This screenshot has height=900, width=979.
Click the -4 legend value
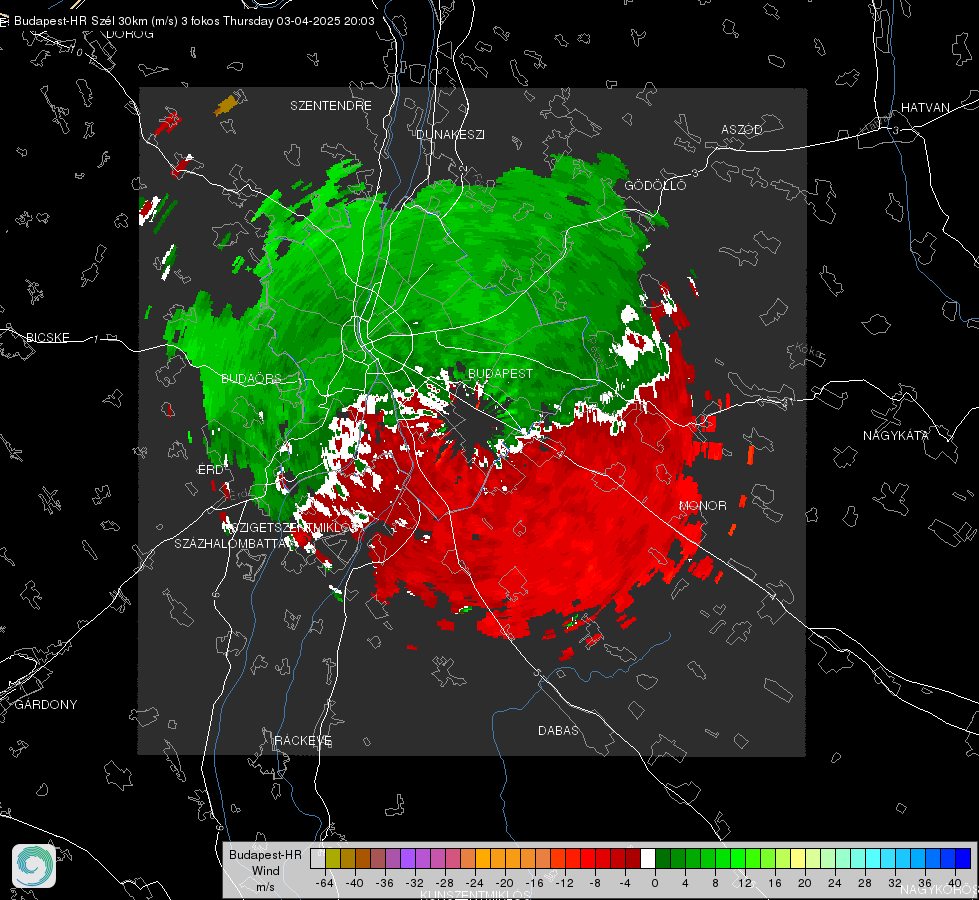[626, 883]
